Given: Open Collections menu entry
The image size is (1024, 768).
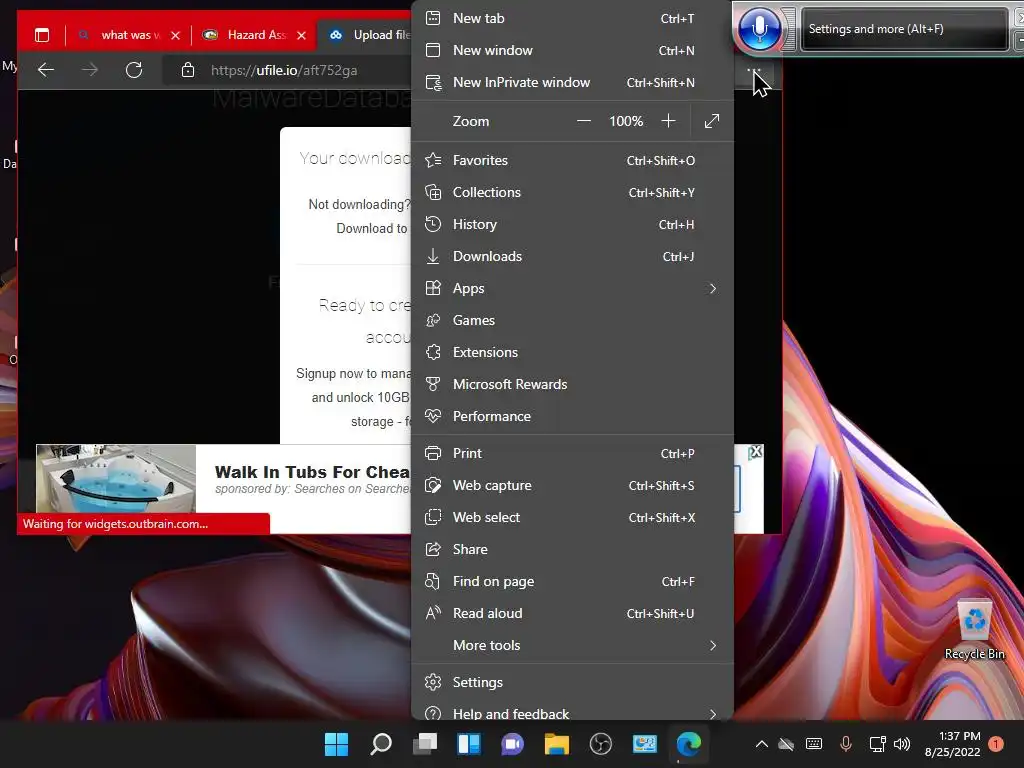Looking at the screenshot, I should pyautogui.click(x=572, y=192).
